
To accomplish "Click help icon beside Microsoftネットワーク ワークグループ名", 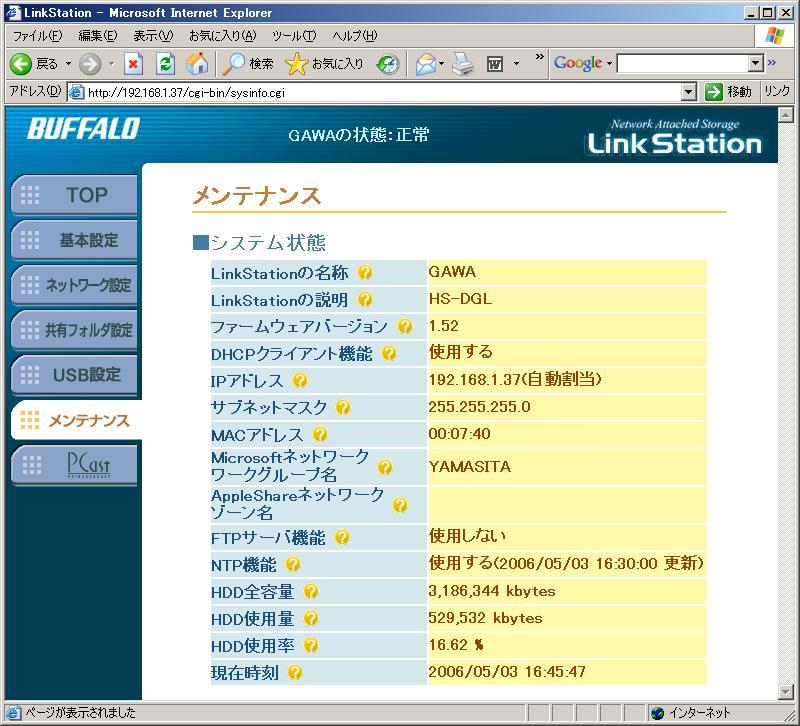I will (385, 467).
